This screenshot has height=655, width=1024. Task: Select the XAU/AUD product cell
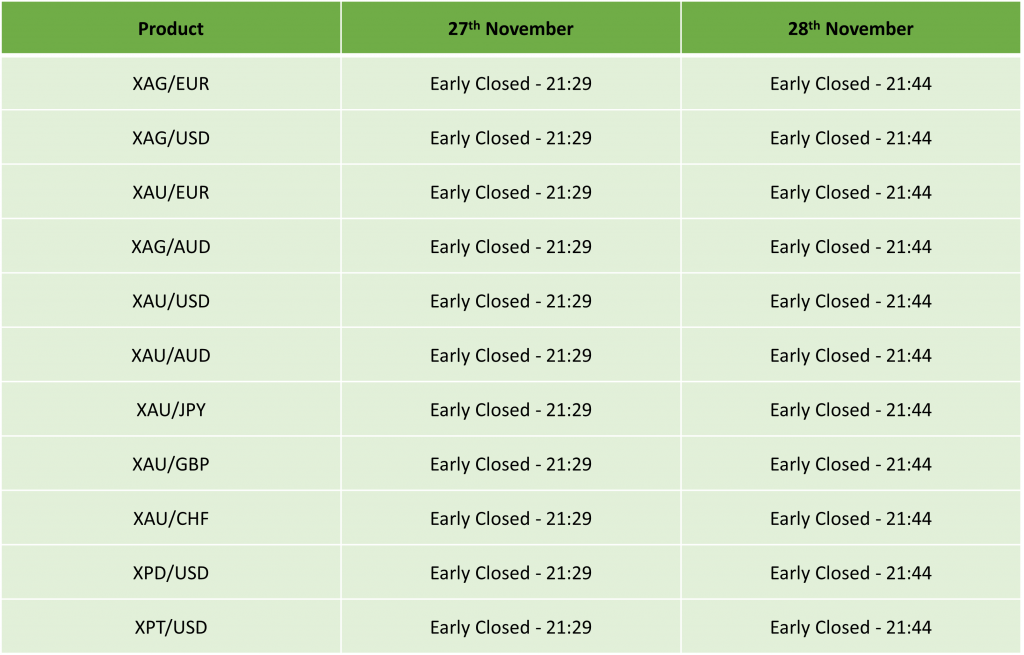coord(171,355)
